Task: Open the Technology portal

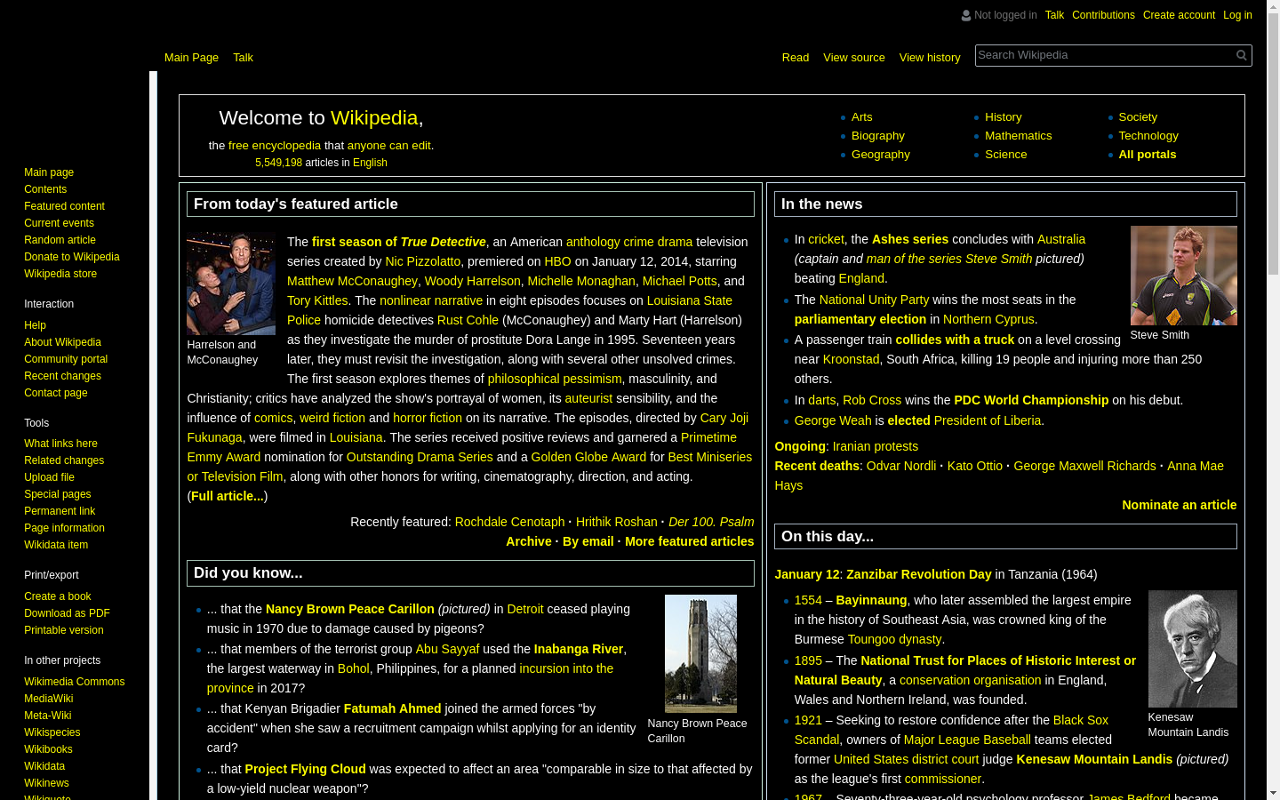Action: [1148, 136]
